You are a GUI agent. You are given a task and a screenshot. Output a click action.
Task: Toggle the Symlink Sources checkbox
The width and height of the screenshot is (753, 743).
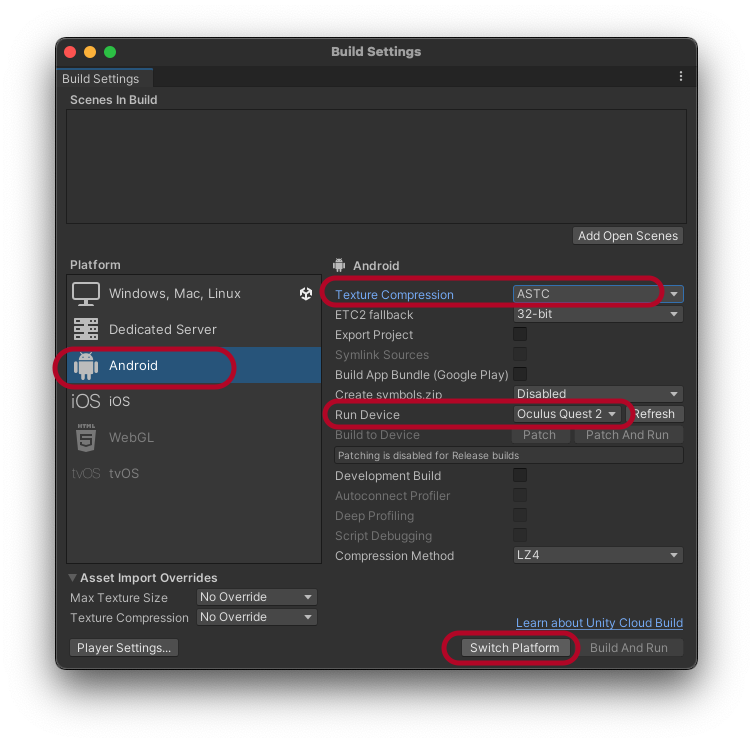(520, 354)
